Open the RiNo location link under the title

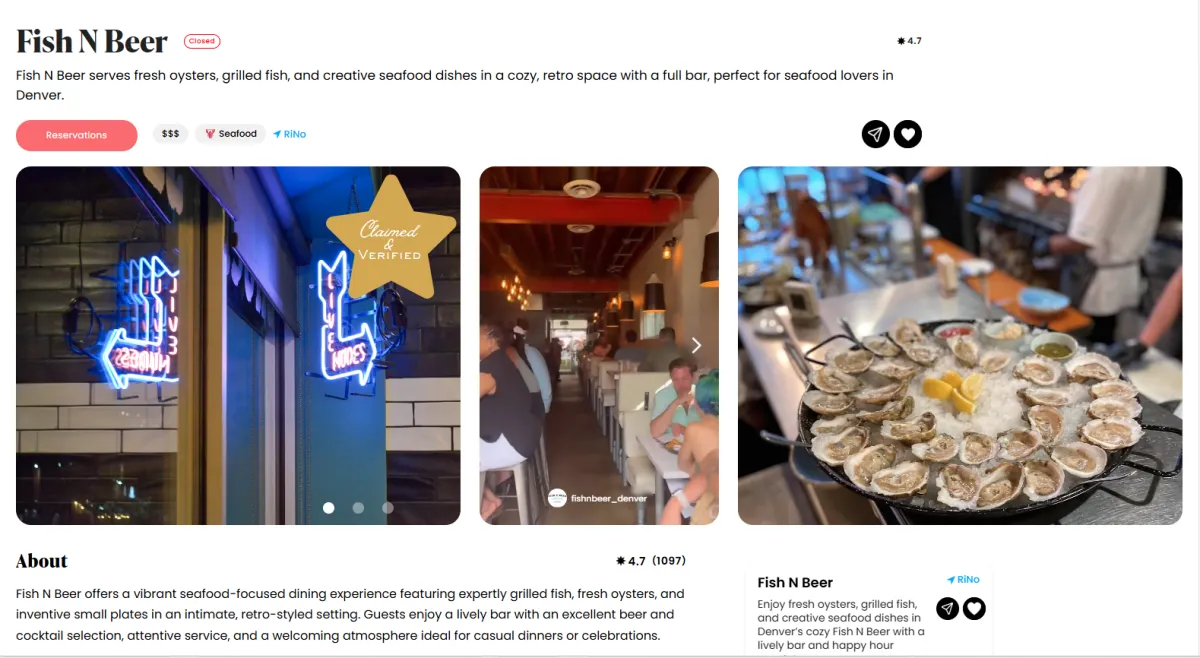point(290,134)
